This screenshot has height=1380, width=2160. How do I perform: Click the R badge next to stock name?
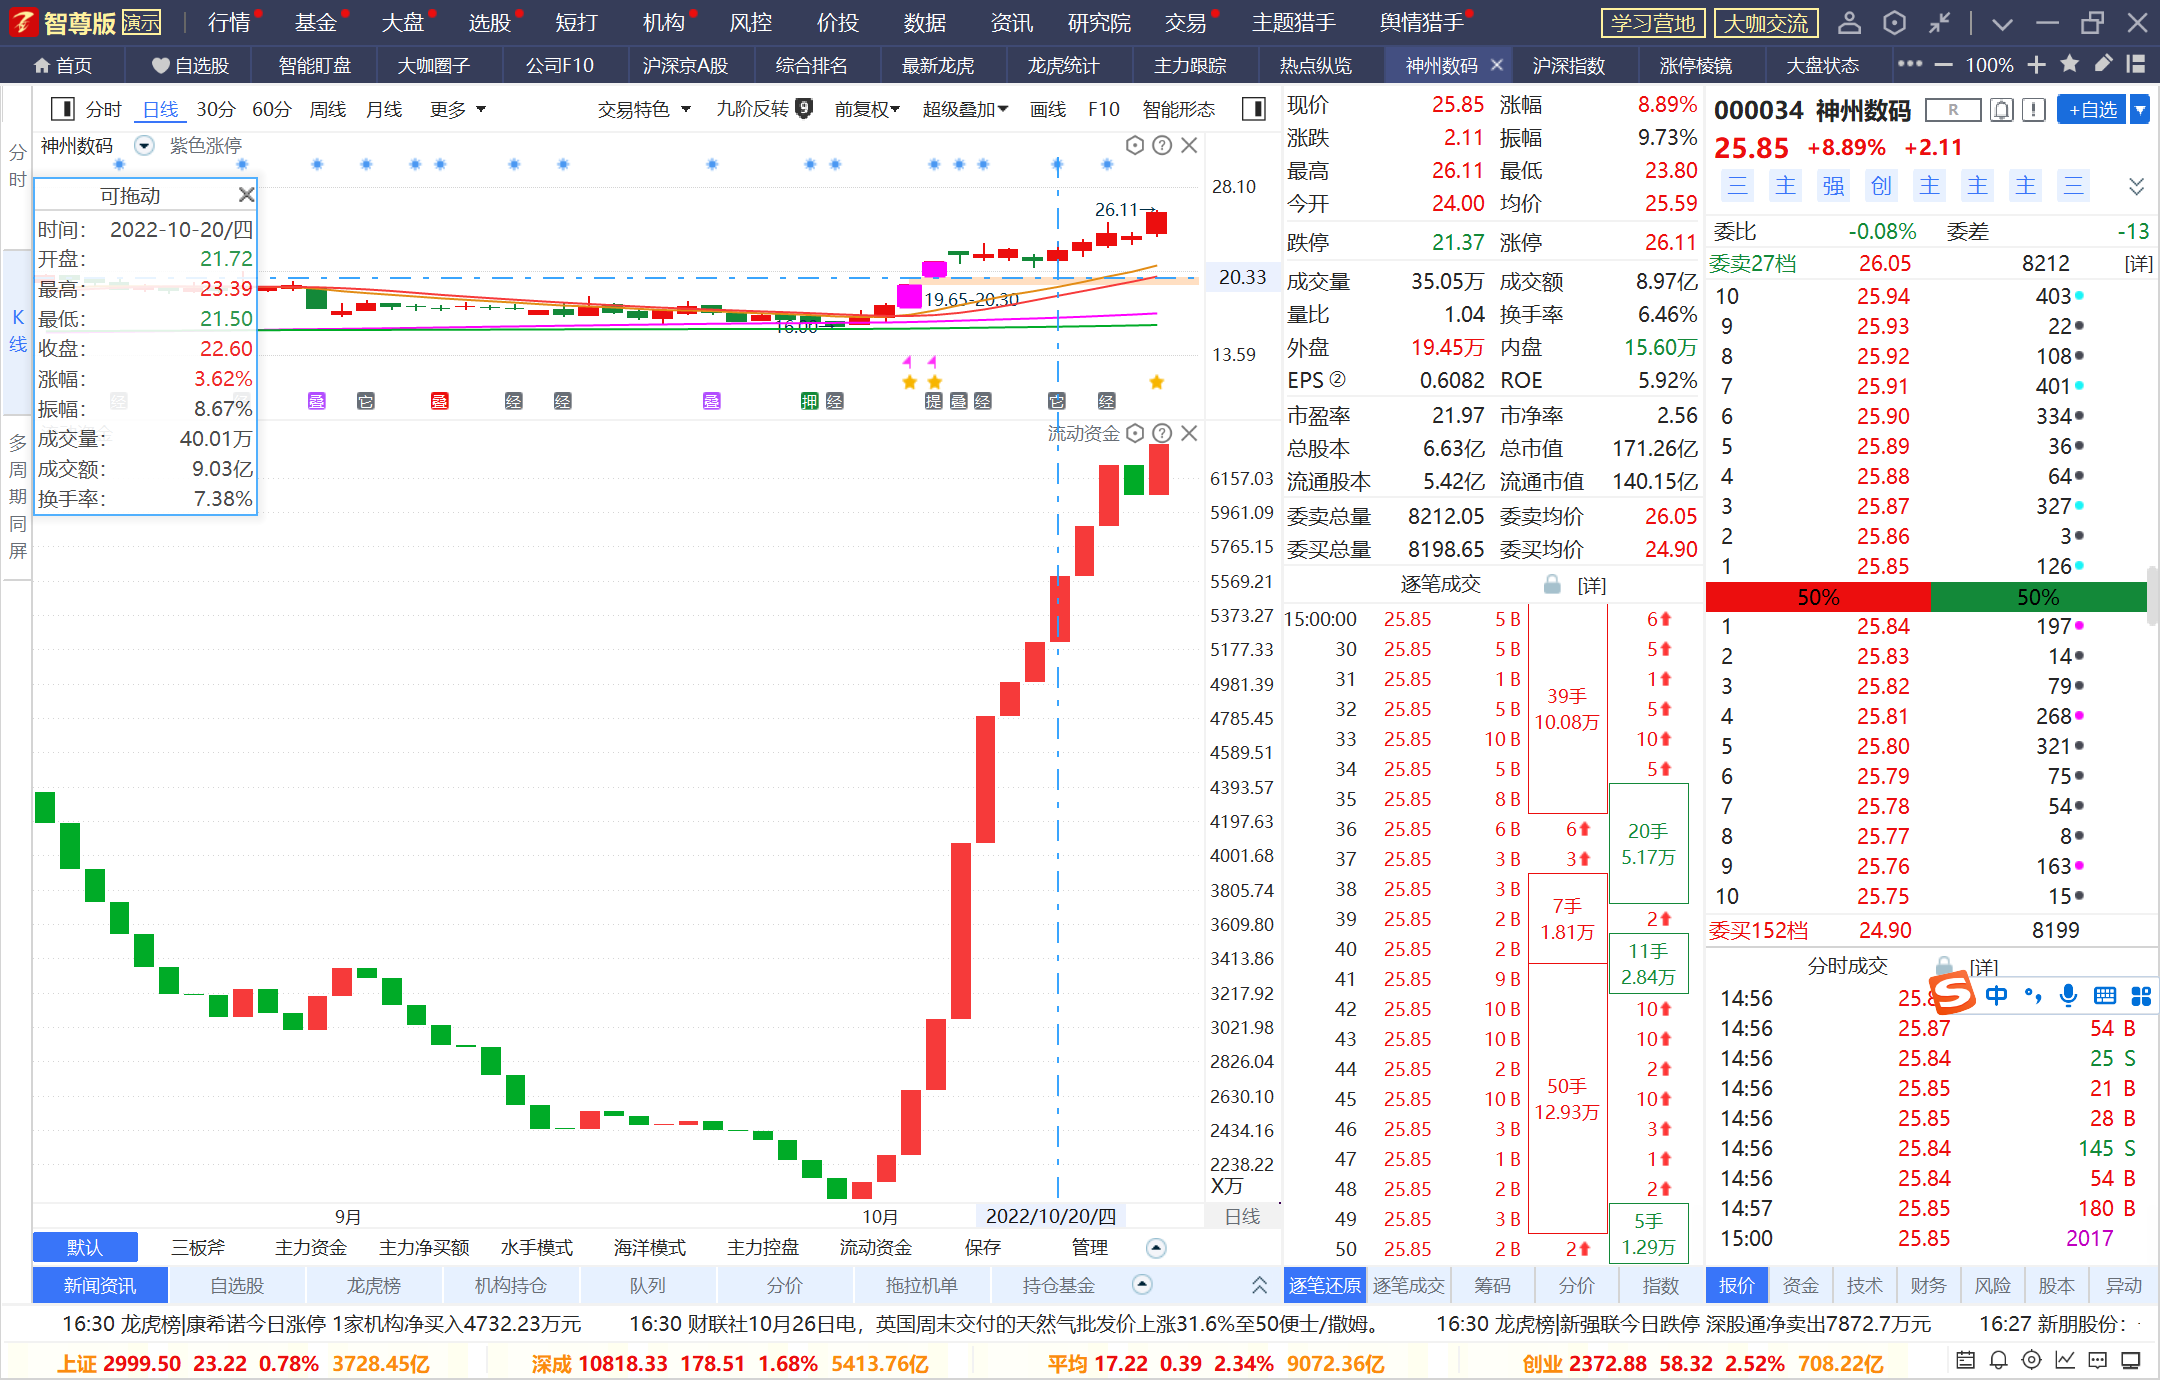[x=1953, y=110]
